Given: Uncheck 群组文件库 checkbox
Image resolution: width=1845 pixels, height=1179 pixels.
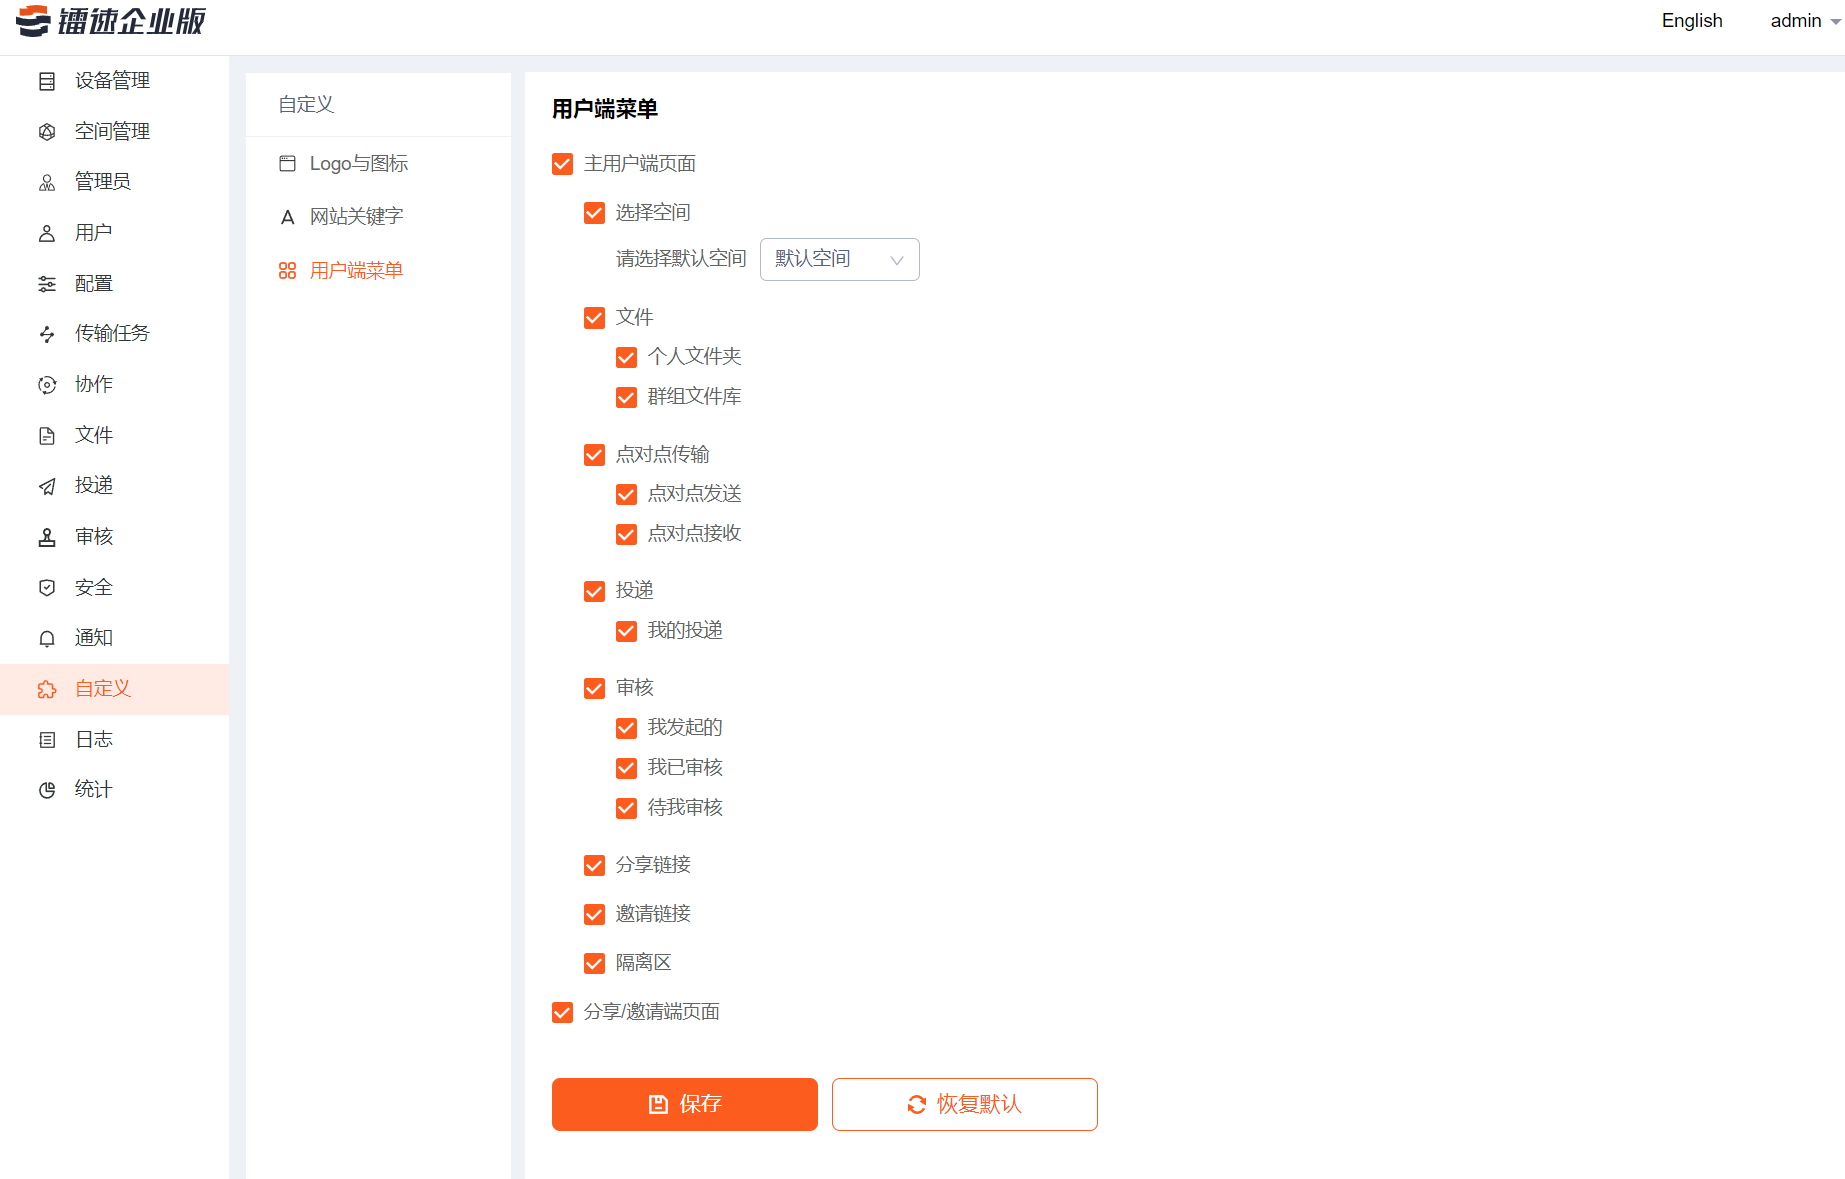Looking at the screenshot, I should 626,397.
